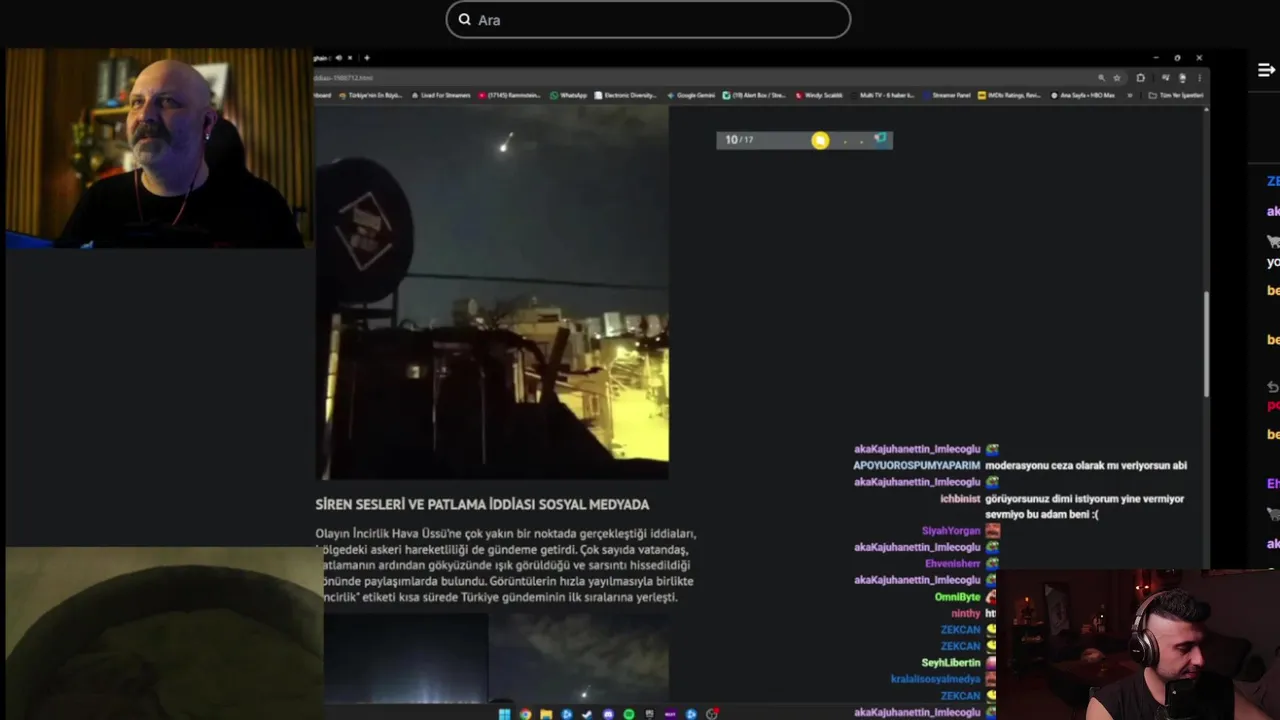Open Chrome from the taskbar
Screen dimensions: 1280x720
[526, 713]
